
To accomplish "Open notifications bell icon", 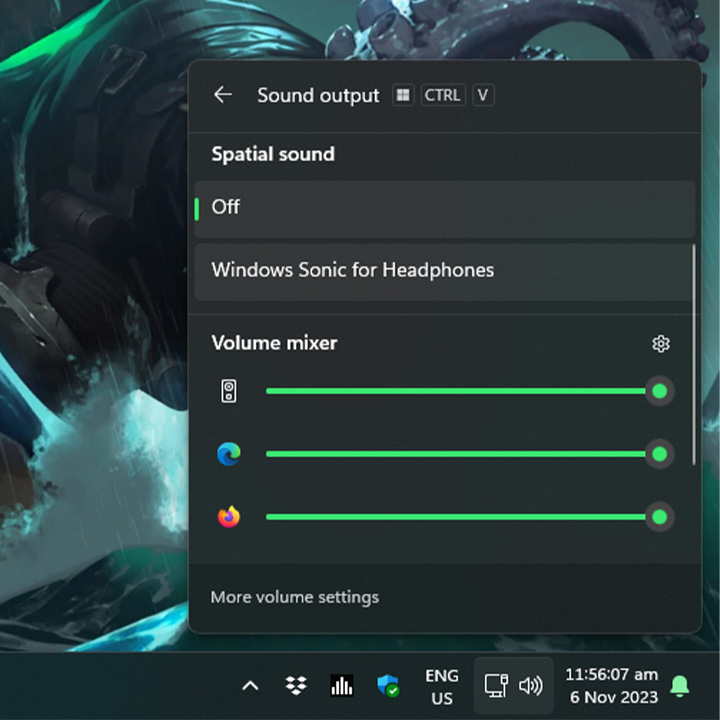I will pos(680,686).
